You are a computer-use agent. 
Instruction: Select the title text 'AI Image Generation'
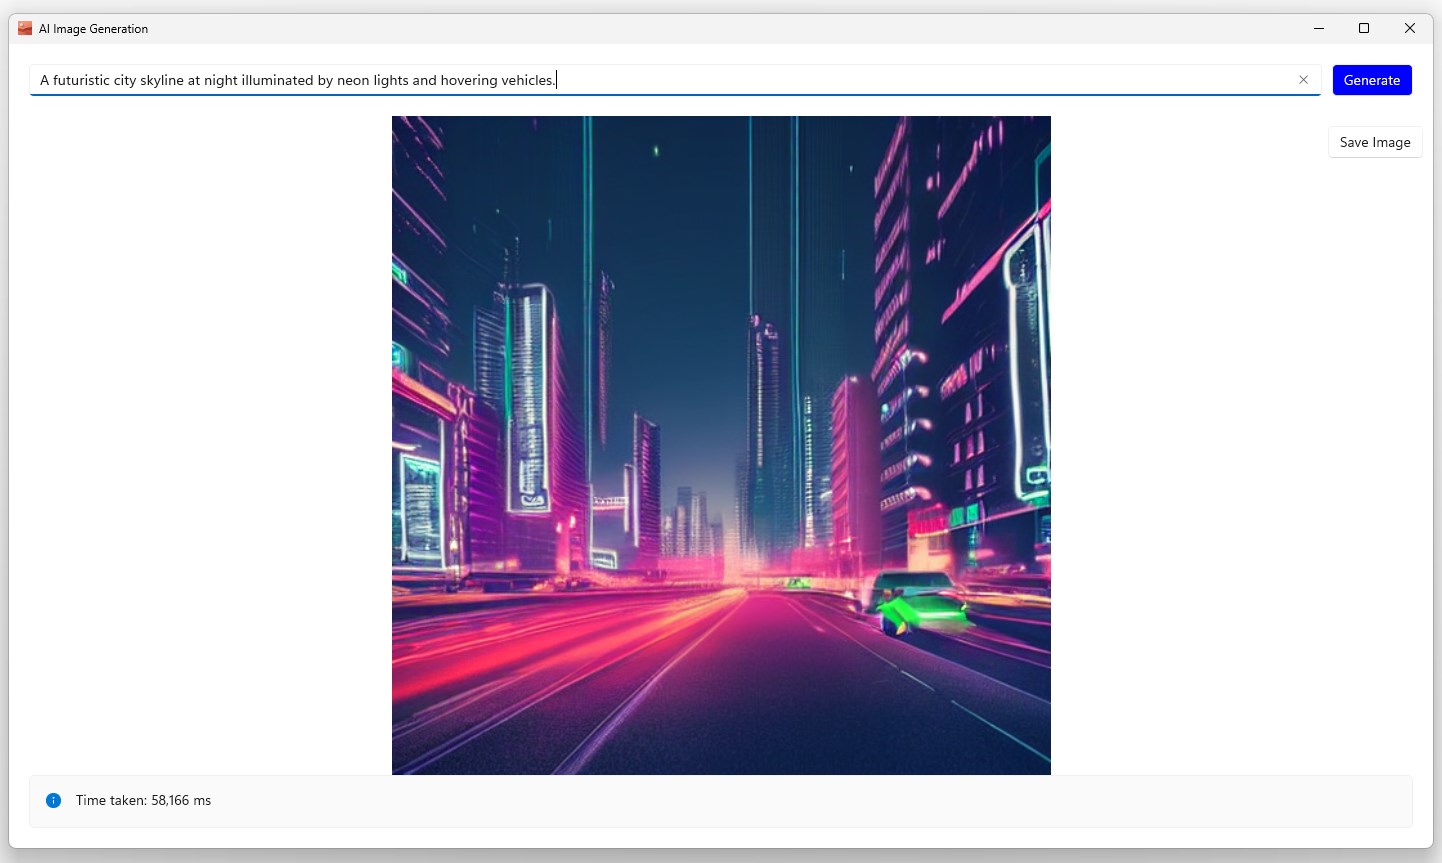(x=93, y=29)
